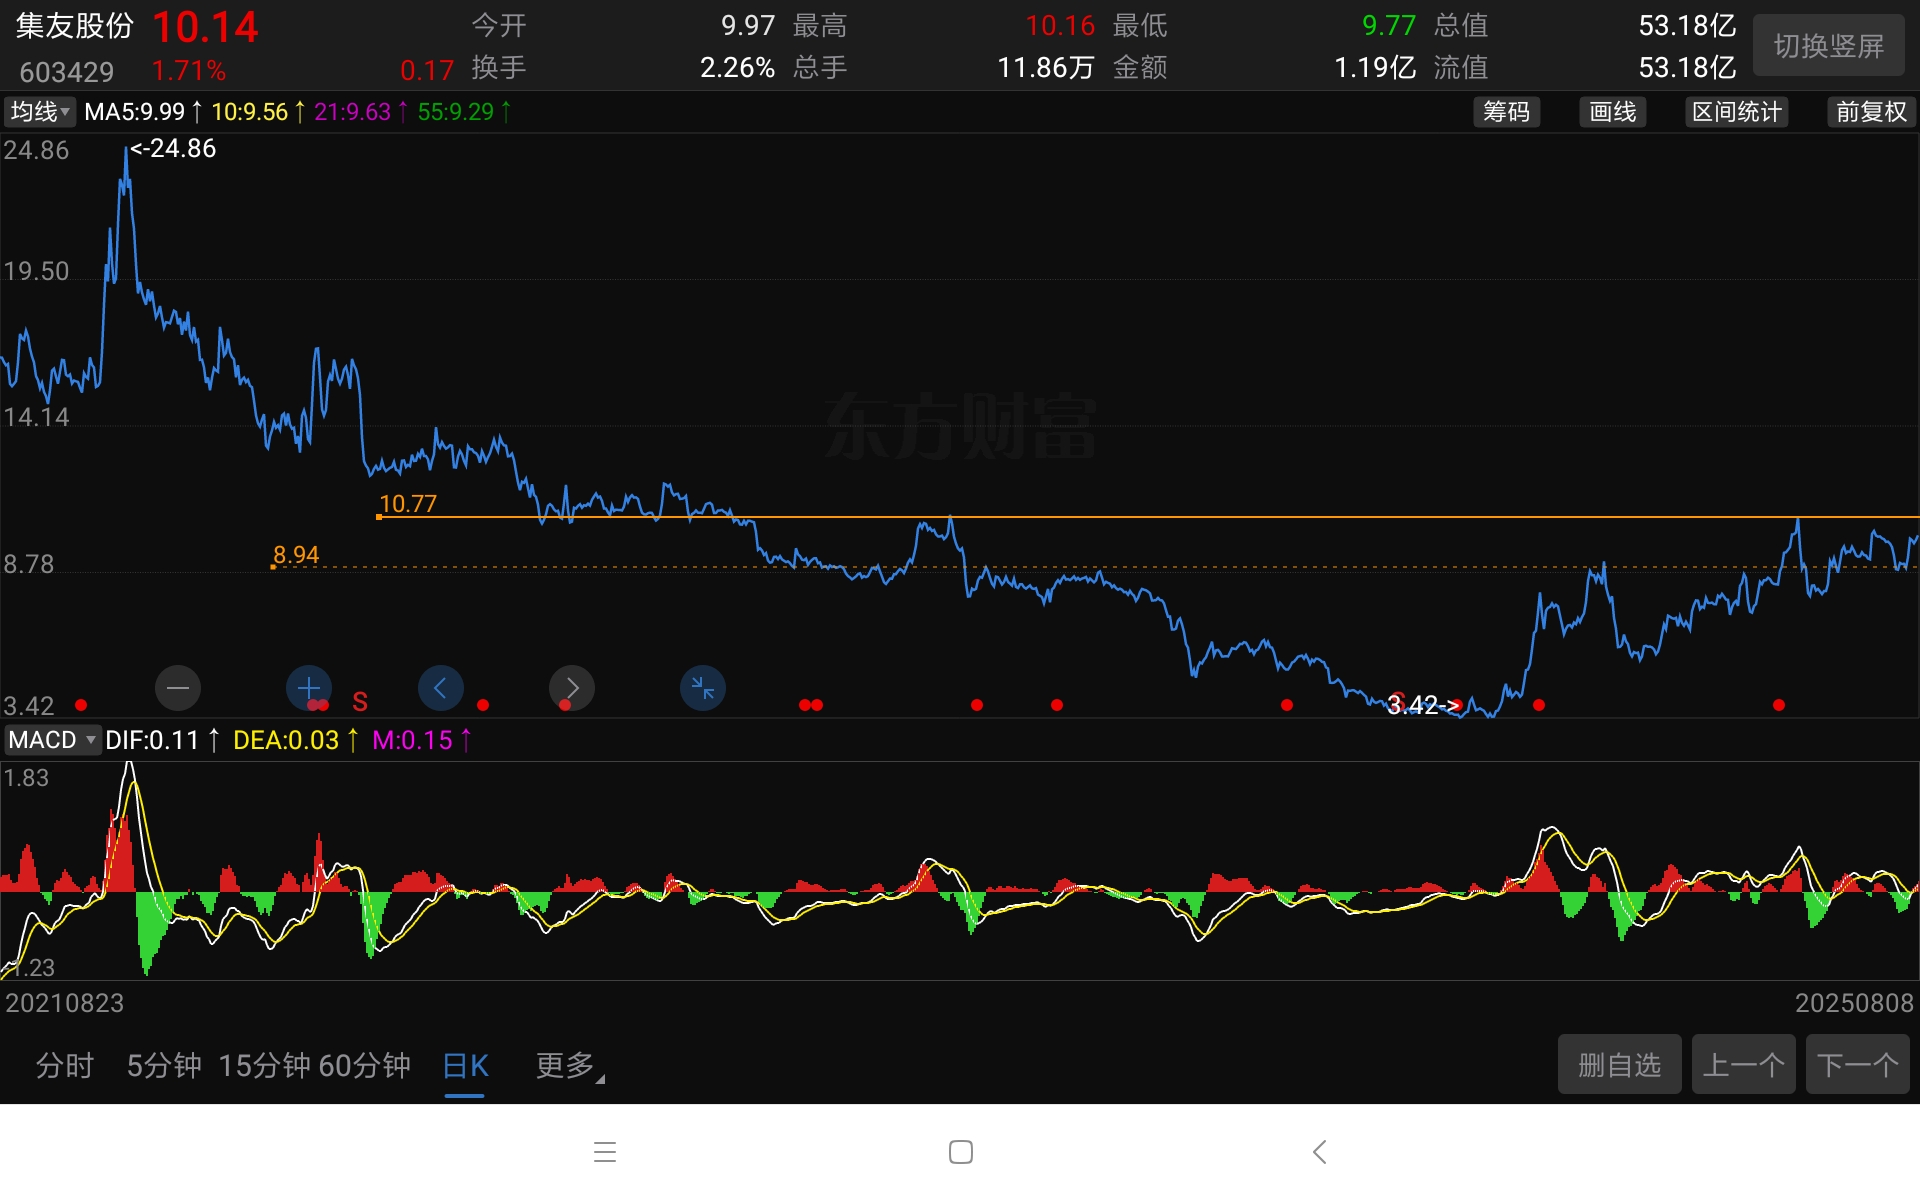Expand 更多 timeframe options
This screenshot has width=1920, height=1200.
click(x=570, y=1066)
